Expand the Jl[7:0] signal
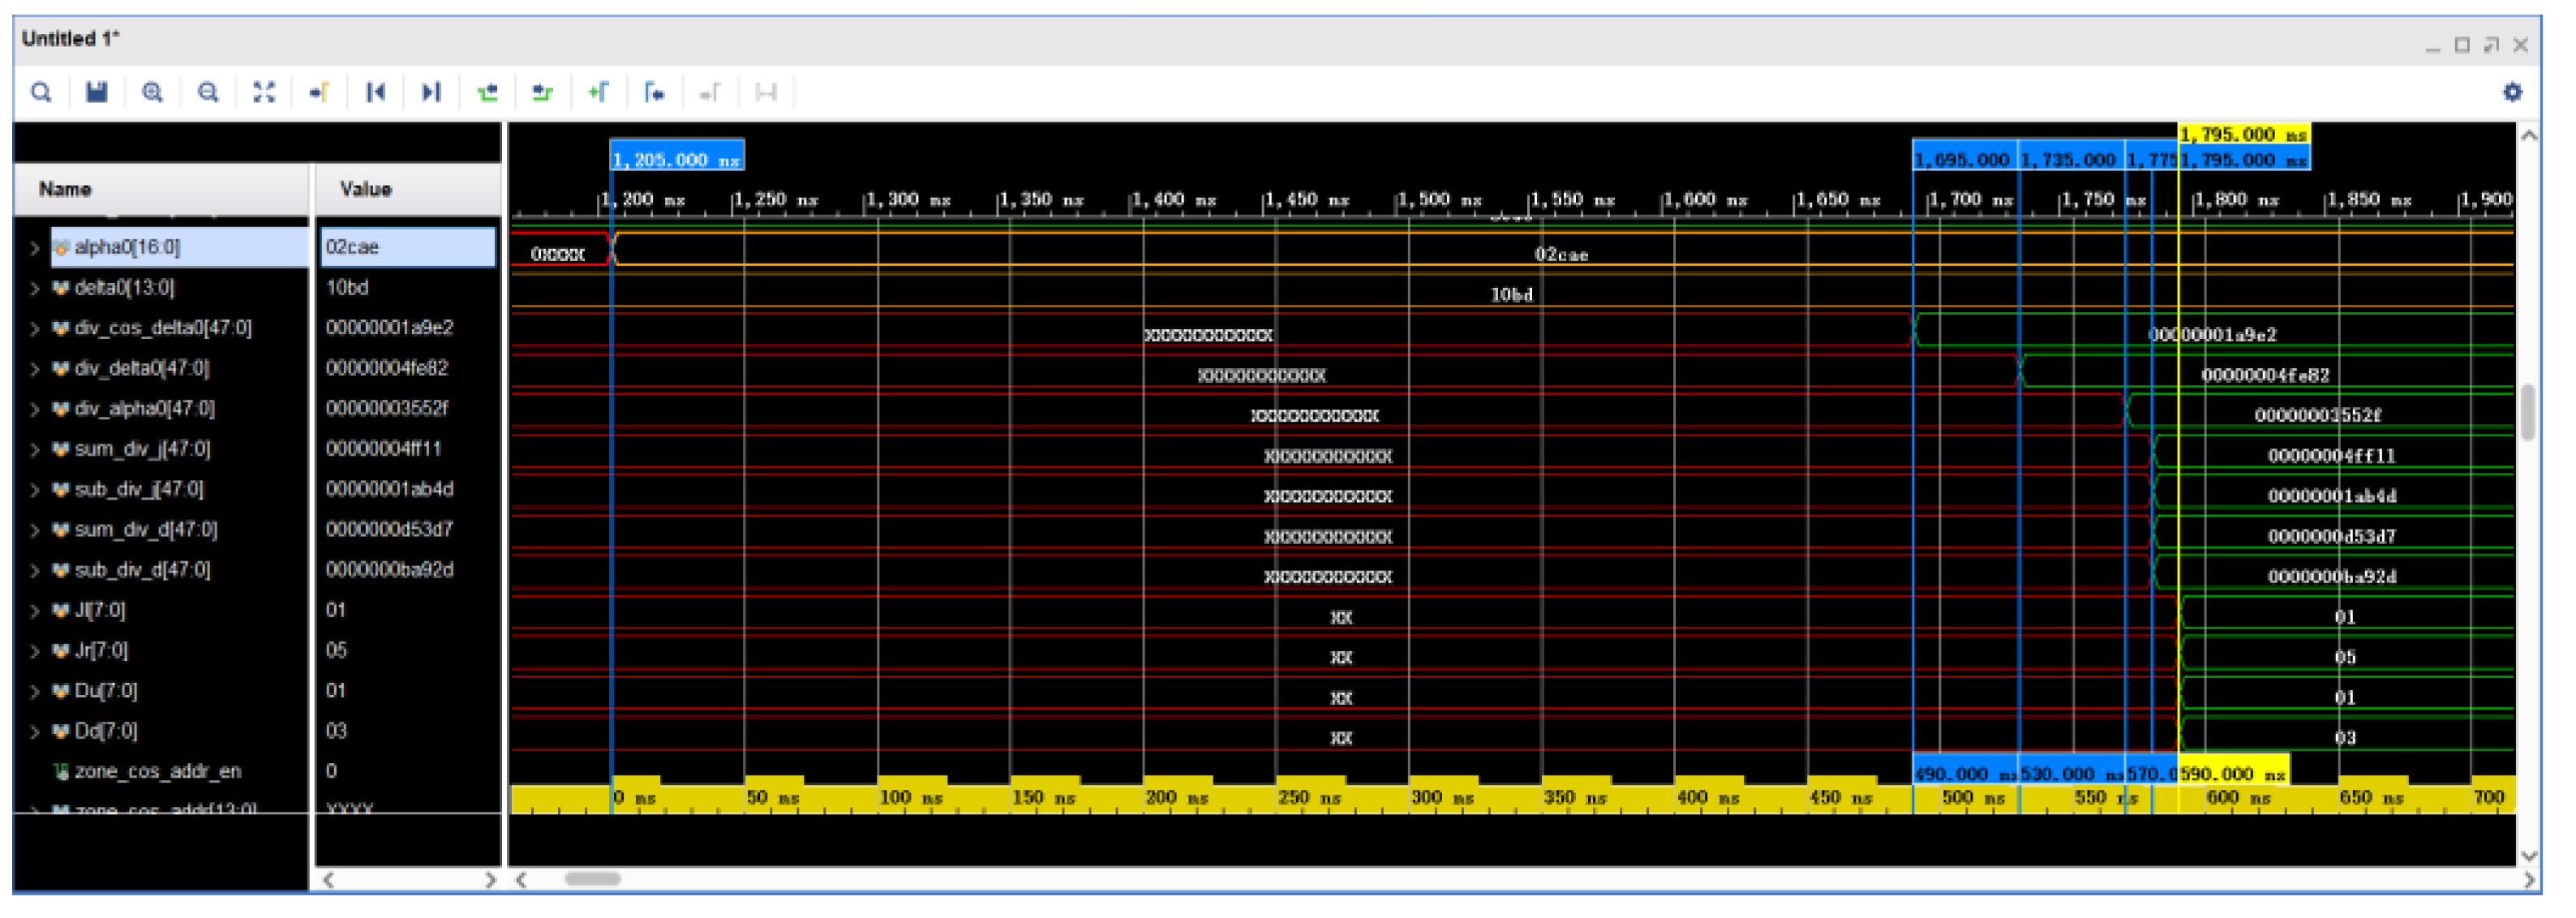This screenshot has width=2576, height=918. (x=35, y=611)
